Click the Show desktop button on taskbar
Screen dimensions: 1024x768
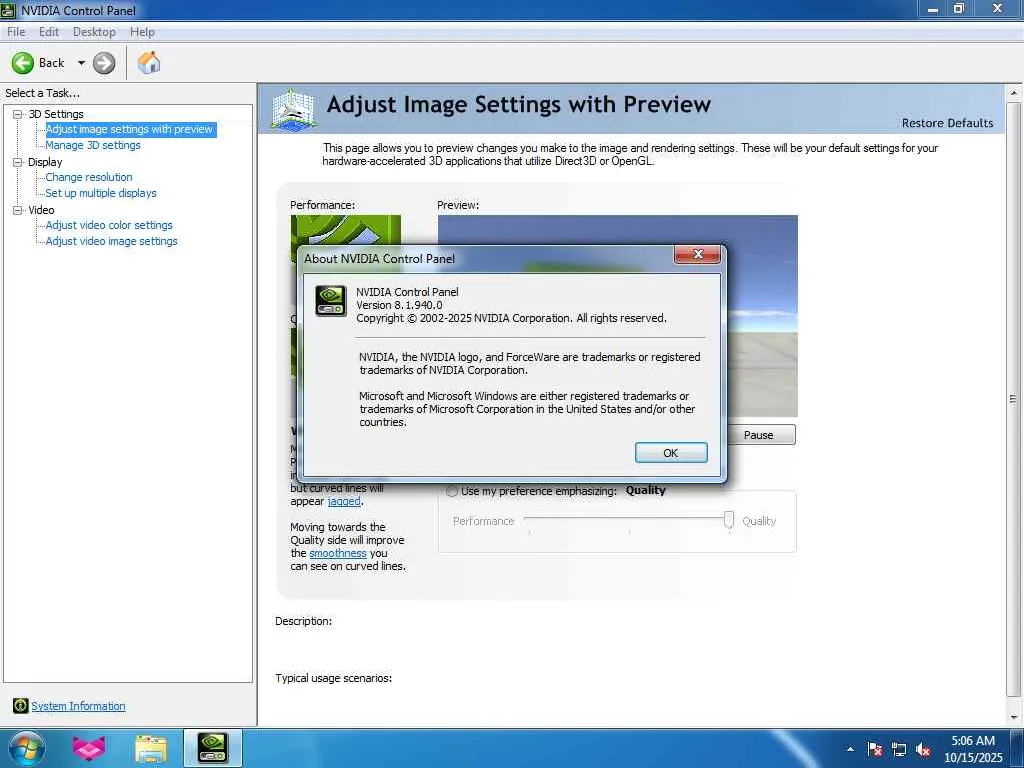tap(1017, 748)
